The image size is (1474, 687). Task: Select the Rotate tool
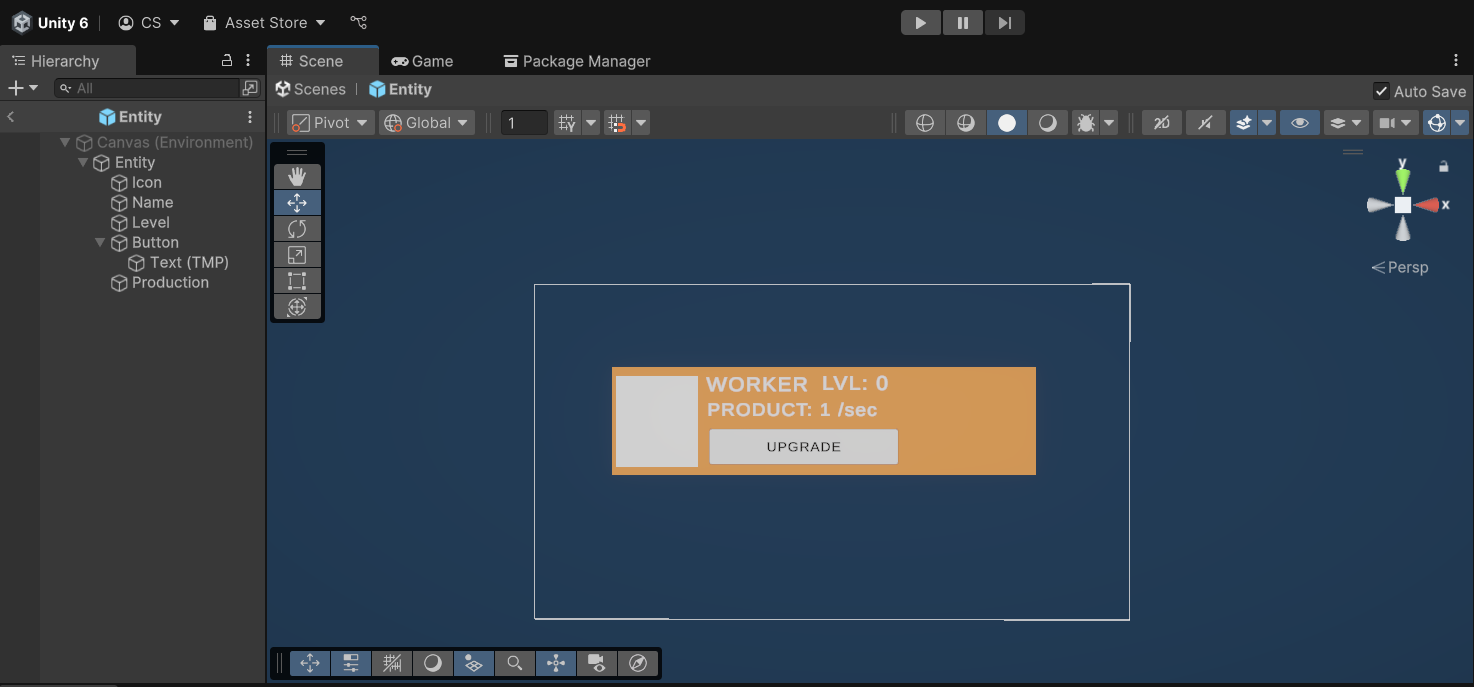tap(297, 229)
